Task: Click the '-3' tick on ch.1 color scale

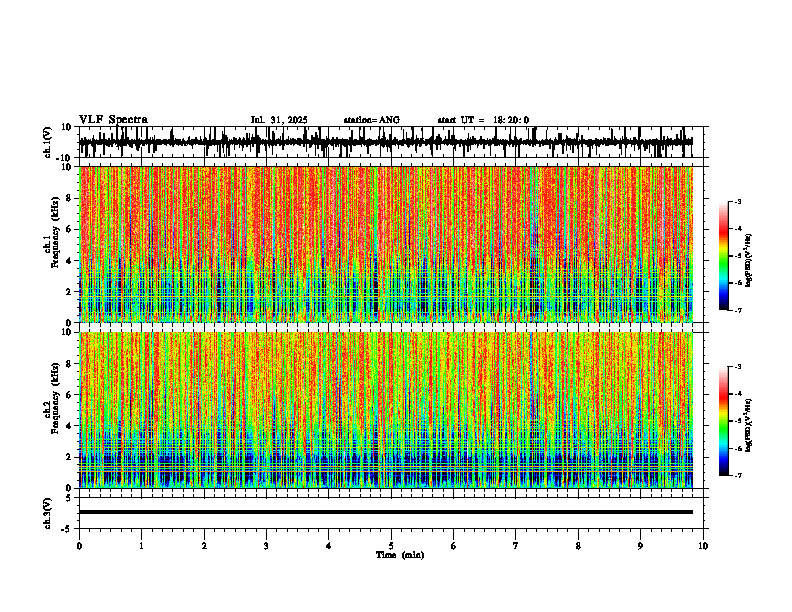Action: [737, 201]
